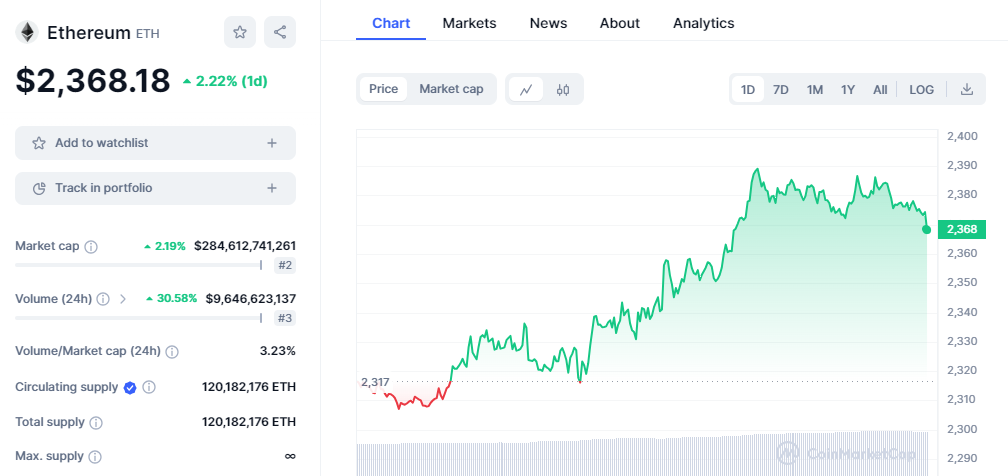Click the green current price dot on chart
This screenshot has width=1008, height=476.
[x=926, y=230]
